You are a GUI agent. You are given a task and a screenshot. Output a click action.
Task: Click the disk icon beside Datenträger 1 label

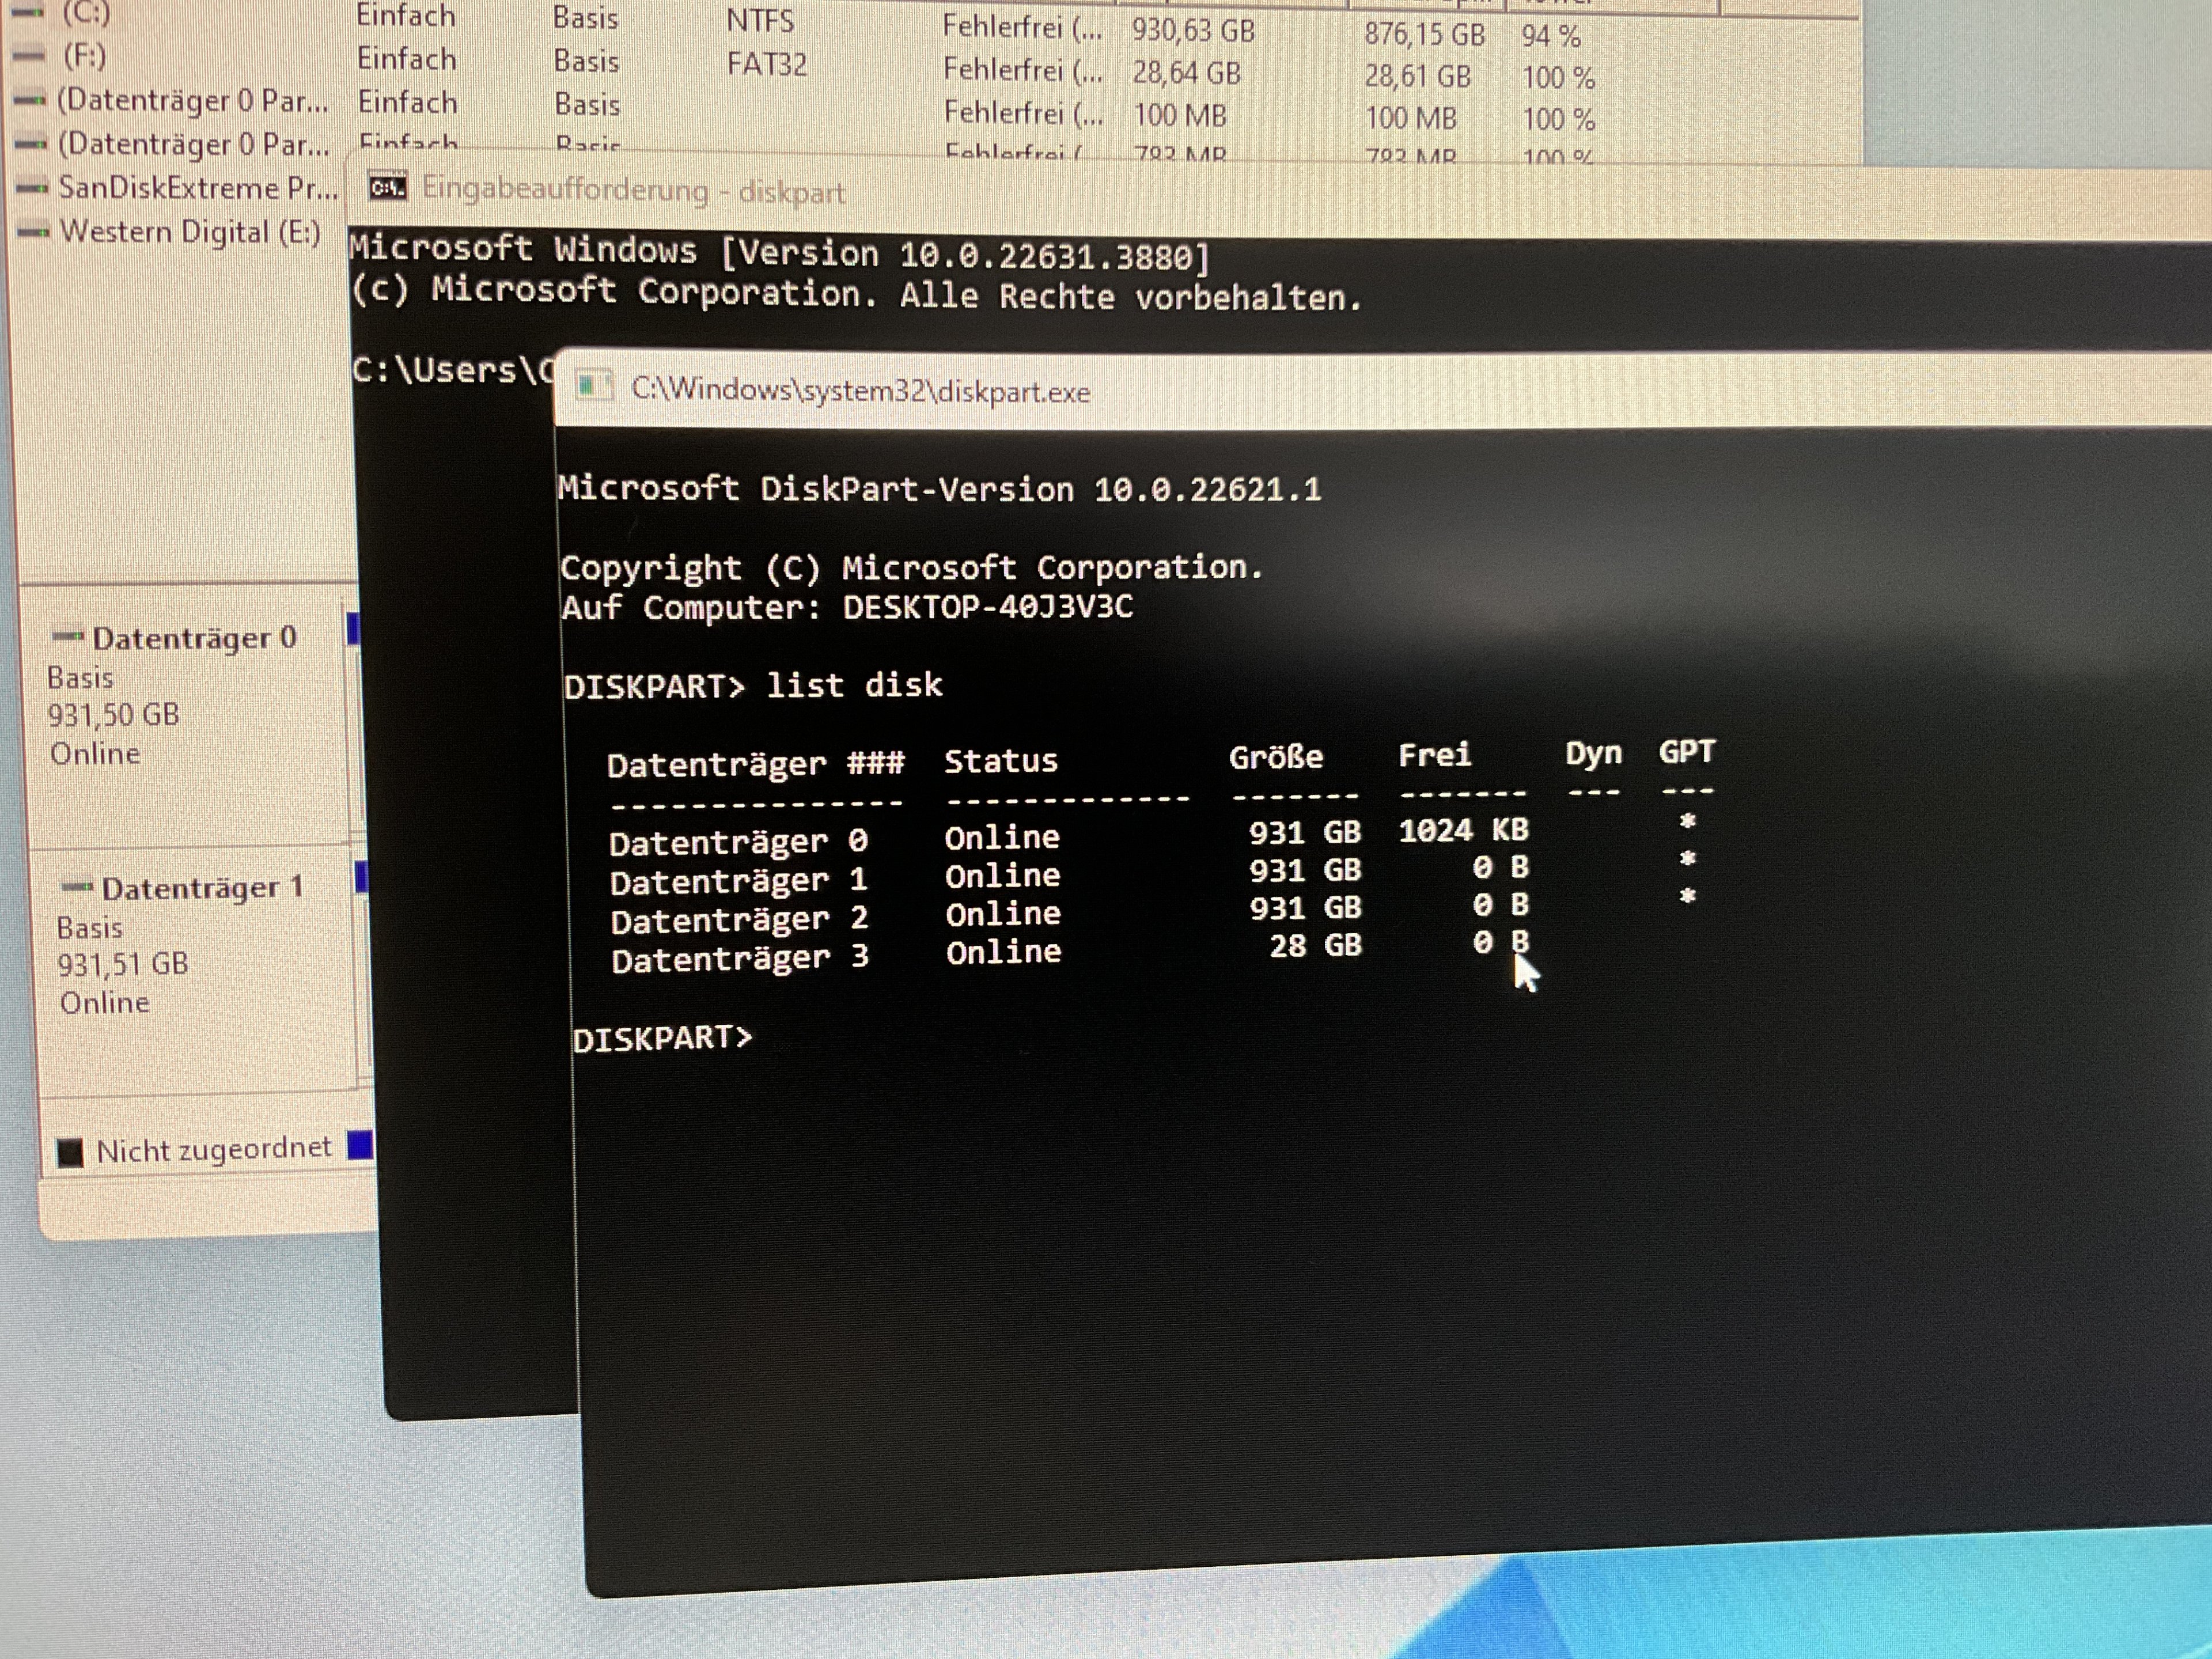point(77,886)
